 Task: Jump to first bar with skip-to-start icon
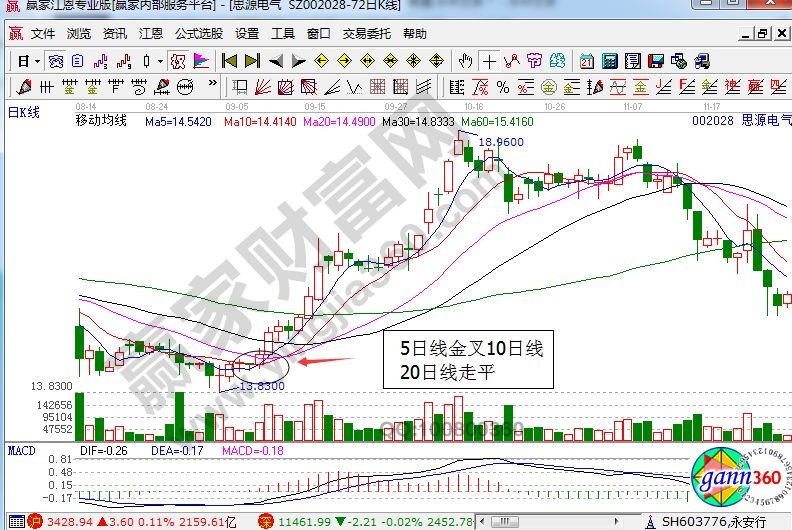point(229,61)
